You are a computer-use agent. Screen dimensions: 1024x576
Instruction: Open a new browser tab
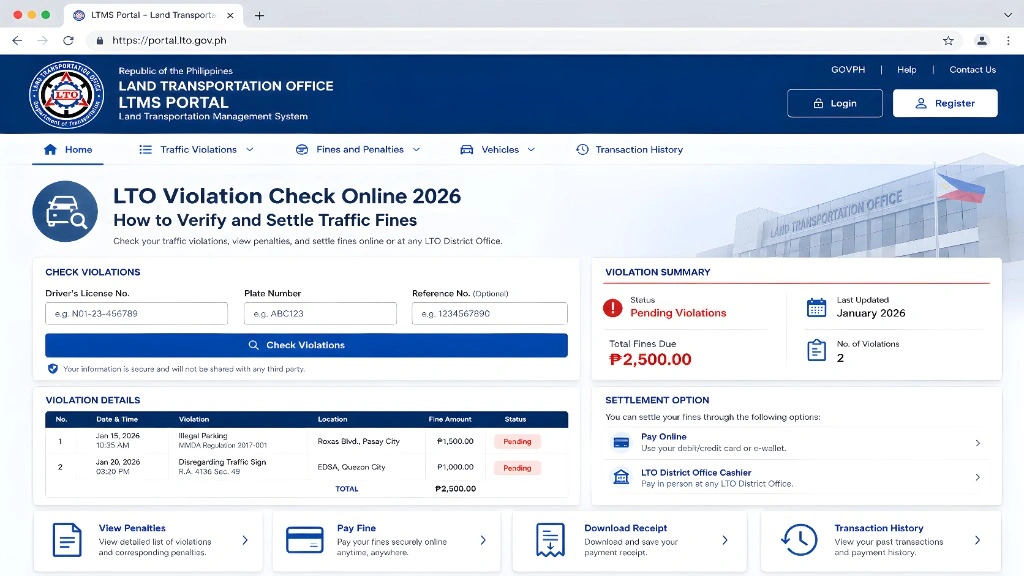pos(259,15)
